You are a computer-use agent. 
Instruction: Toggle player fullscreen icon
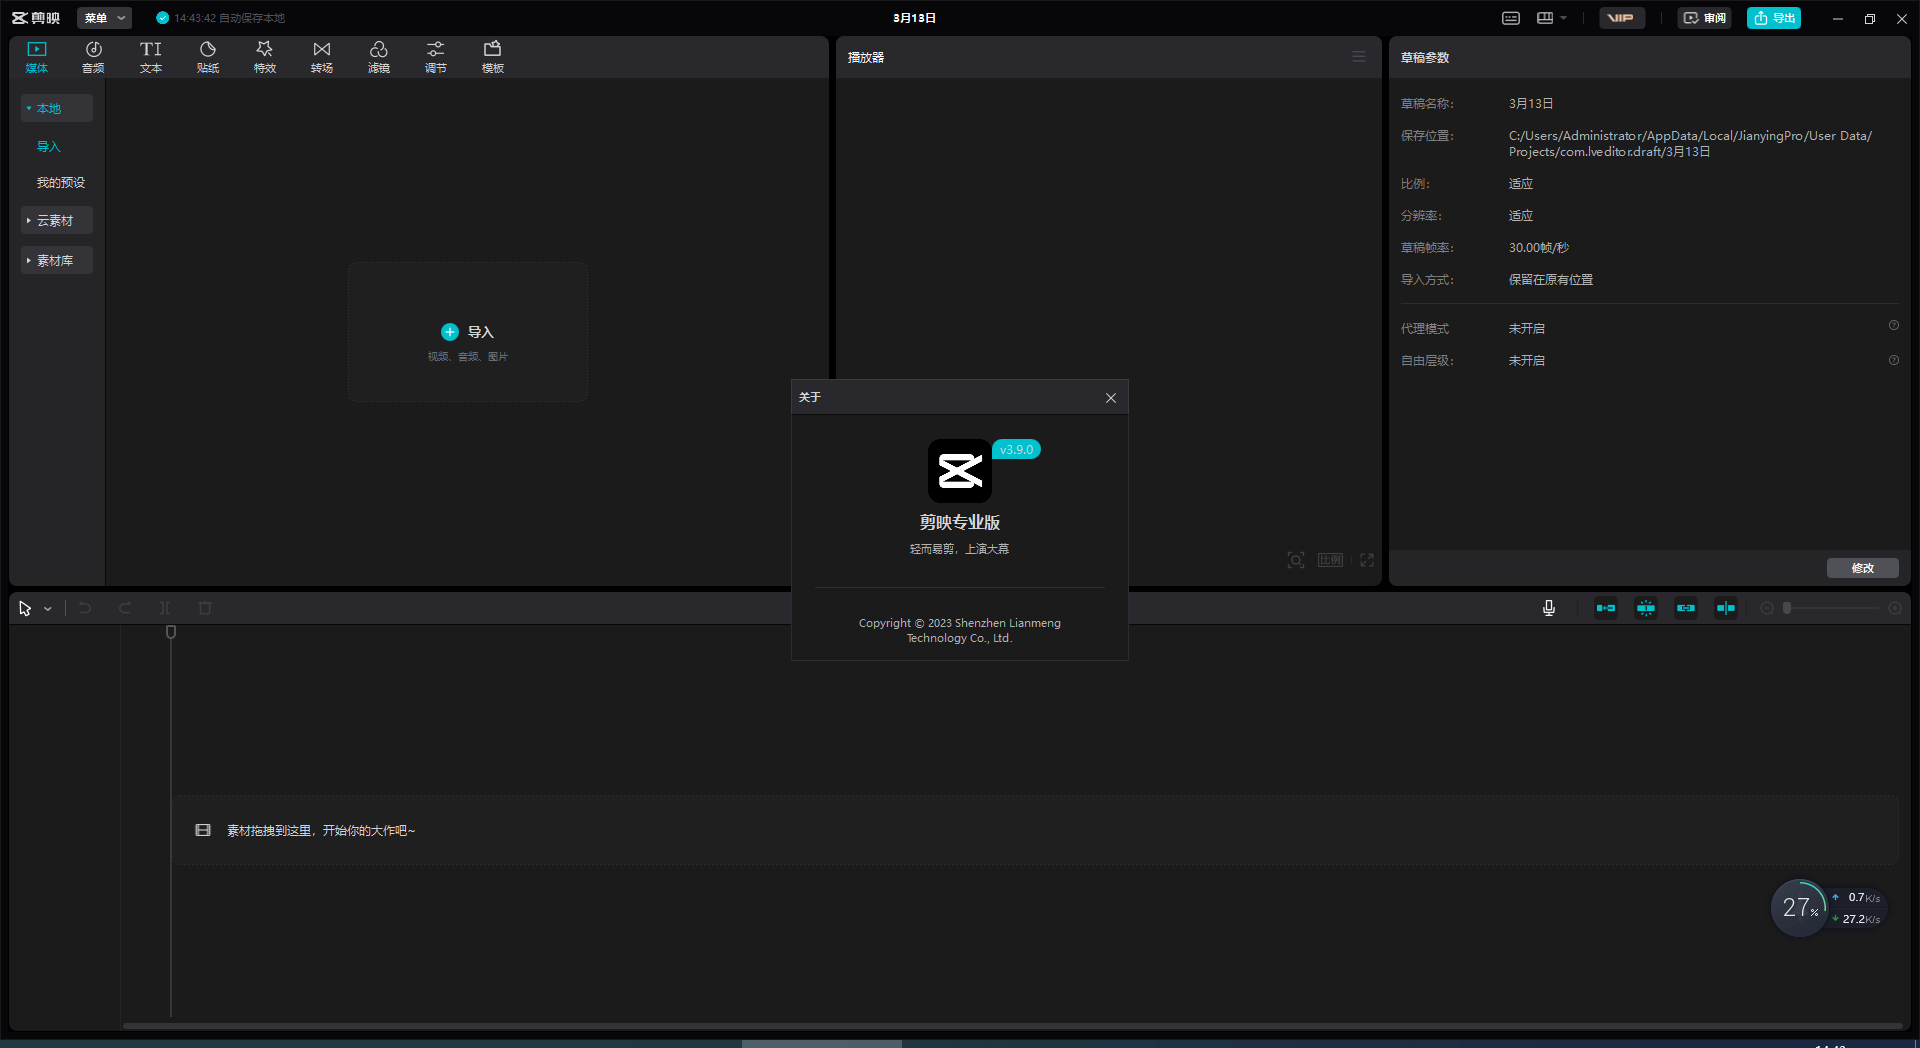(x=1367, y=560)
